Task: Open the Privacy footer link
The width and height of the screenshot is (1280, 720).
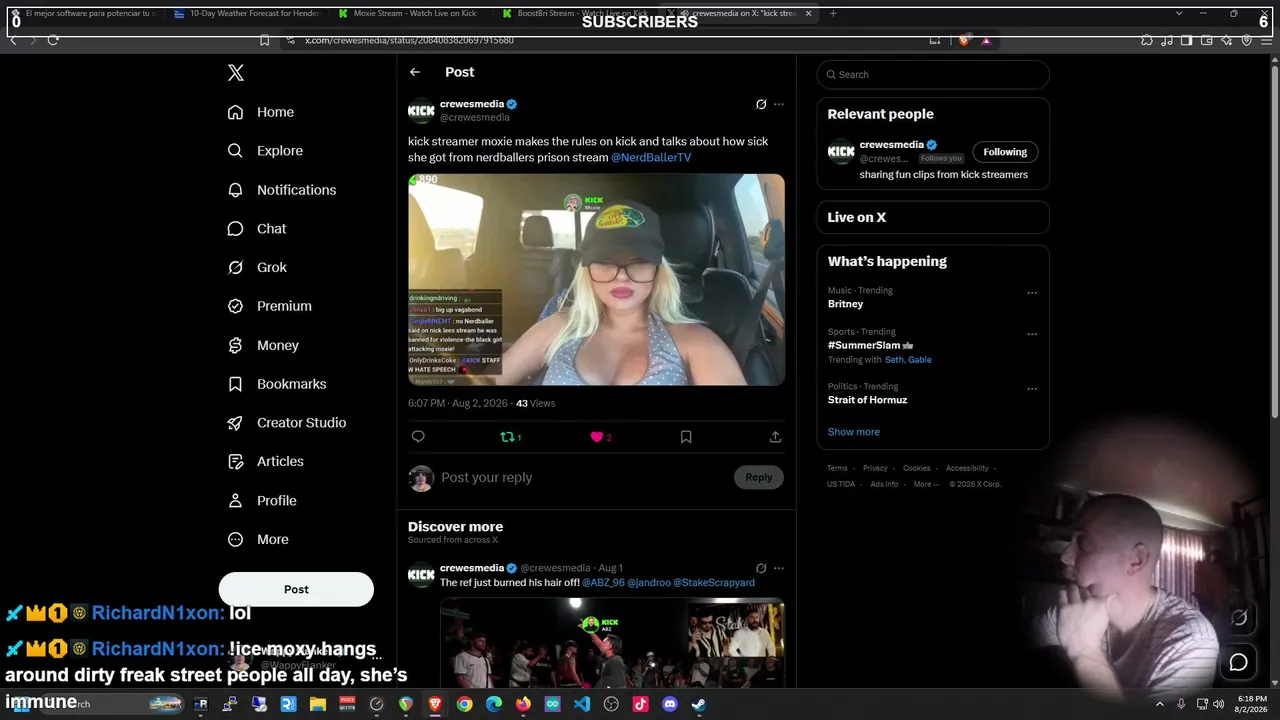Action: coord(875,468)
